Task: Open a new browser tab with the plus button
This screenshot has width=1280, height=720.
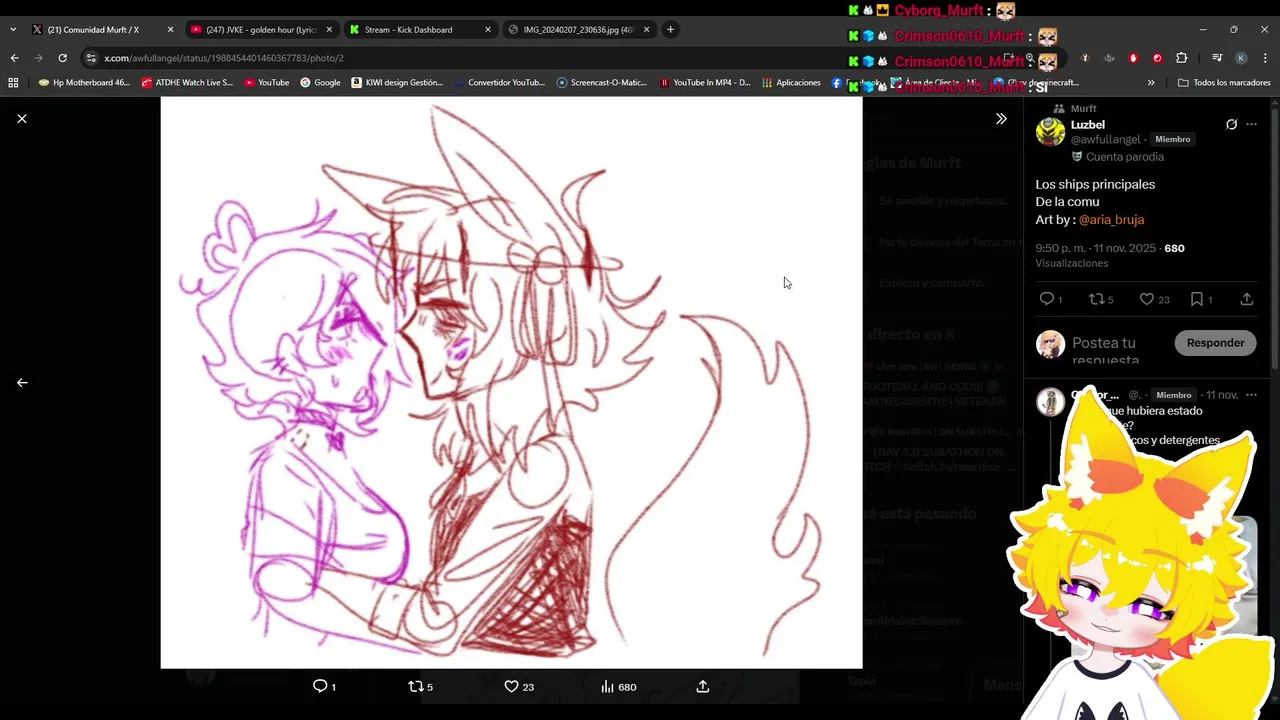Action: point(670,29)
